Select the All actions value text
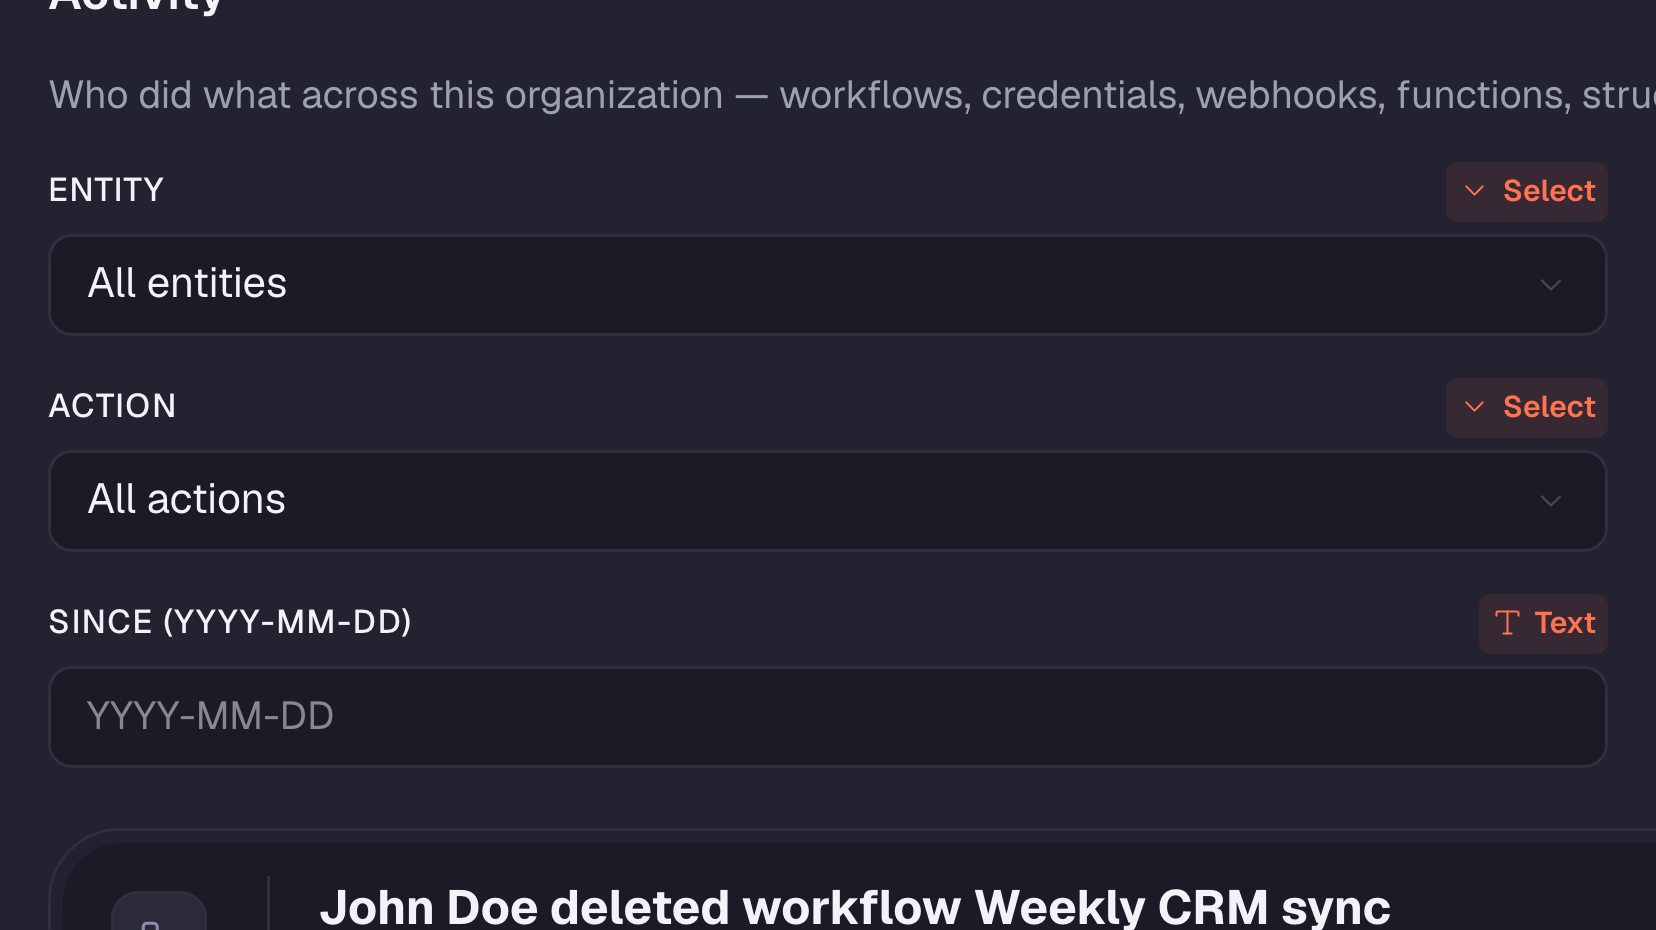This screenshot has width=1656, height=930. pos(187,499)
